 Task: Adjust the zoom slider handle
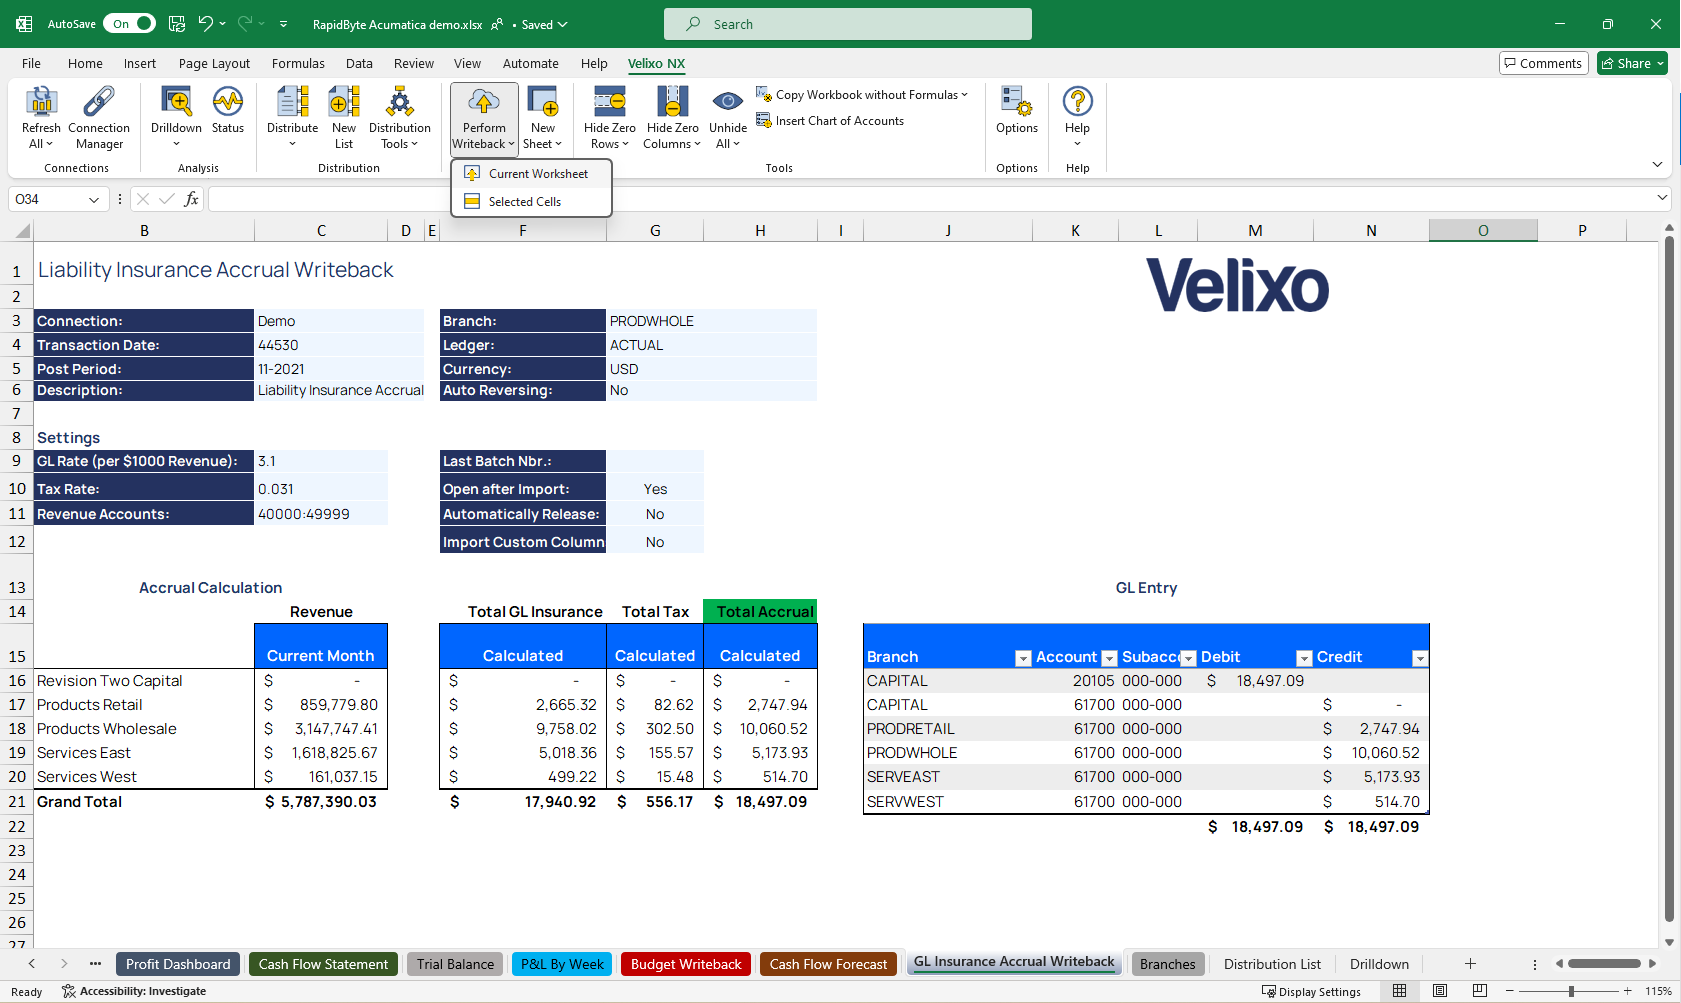pyautogui.click(x=1572, y=991)
